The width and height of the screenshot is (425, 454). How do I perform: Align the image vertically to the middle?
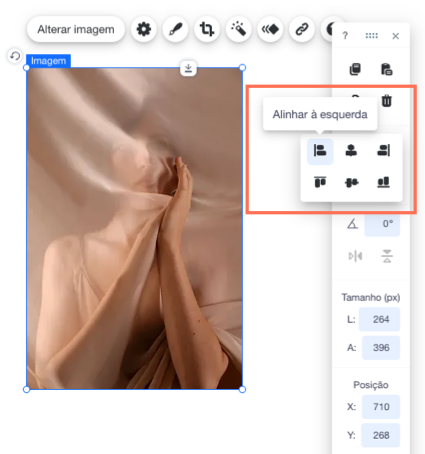351,182
